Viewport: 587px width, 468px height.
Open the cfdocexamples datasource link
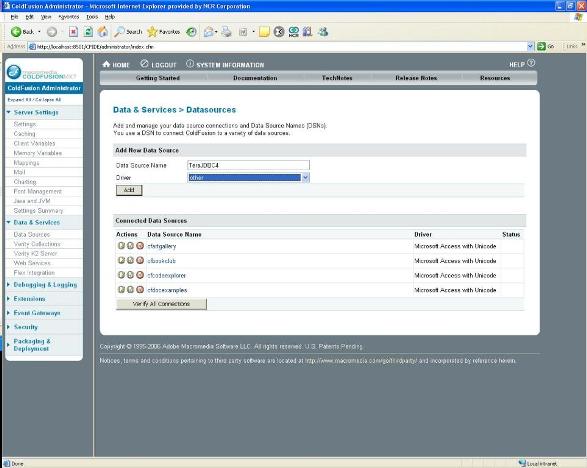click(x=167, y=290)
